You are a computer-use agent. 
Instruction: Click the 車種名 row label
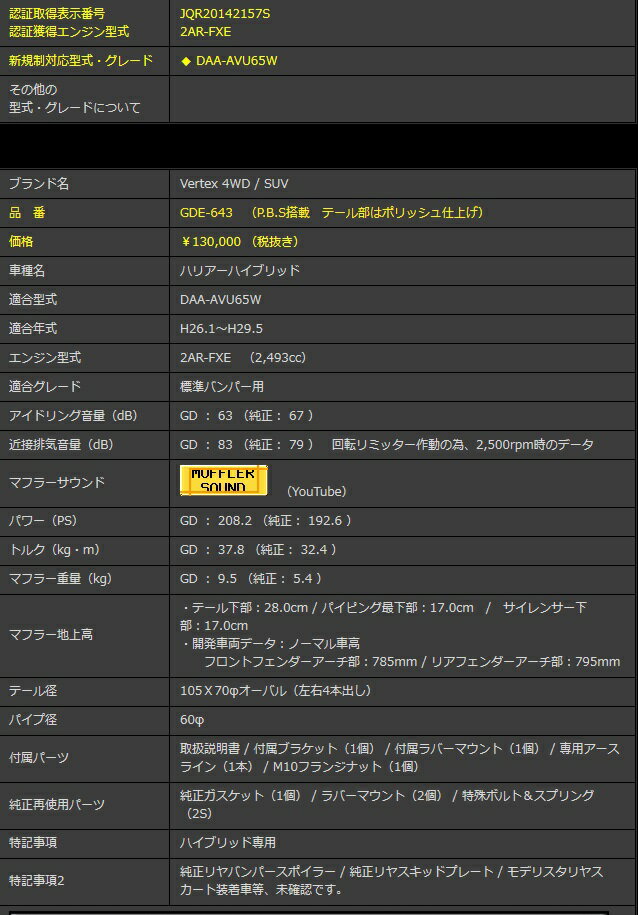27,270
